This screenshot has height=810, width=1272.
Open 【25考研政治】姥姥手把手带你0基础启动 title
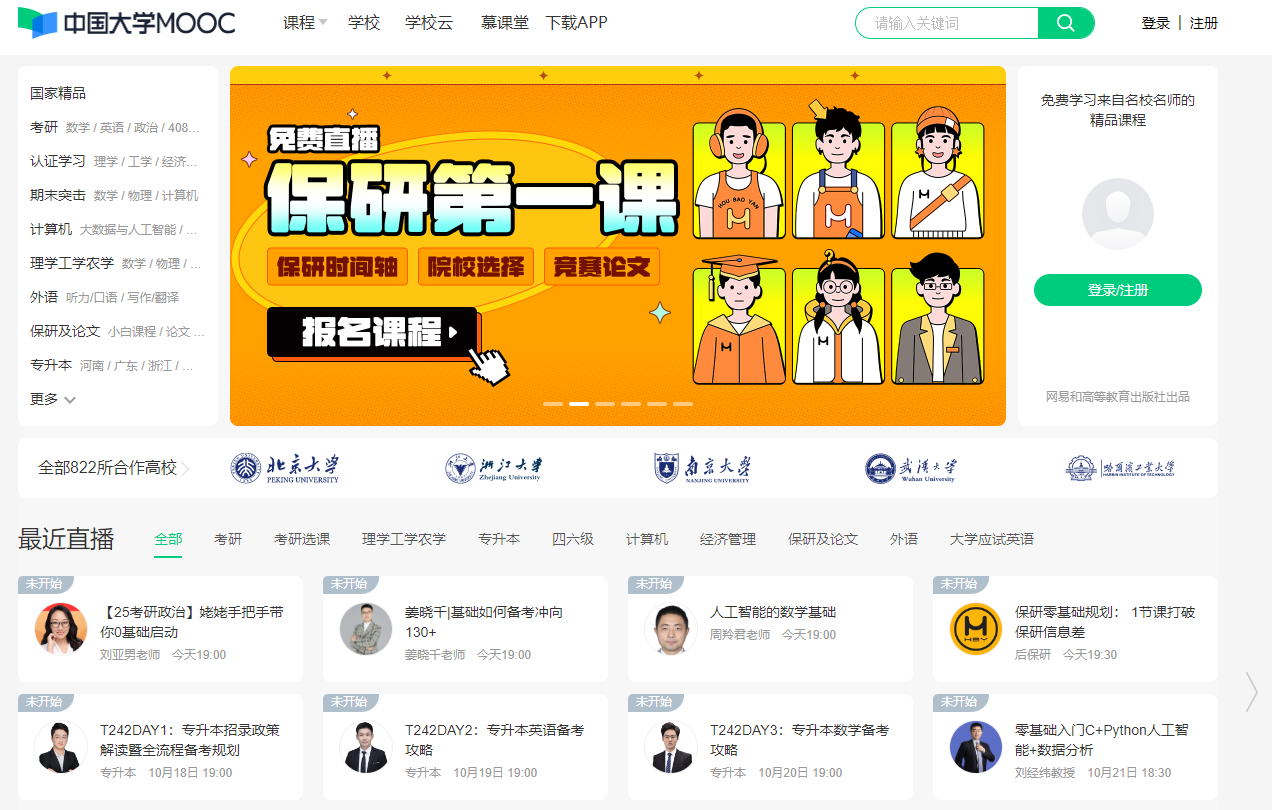(192, 622)
